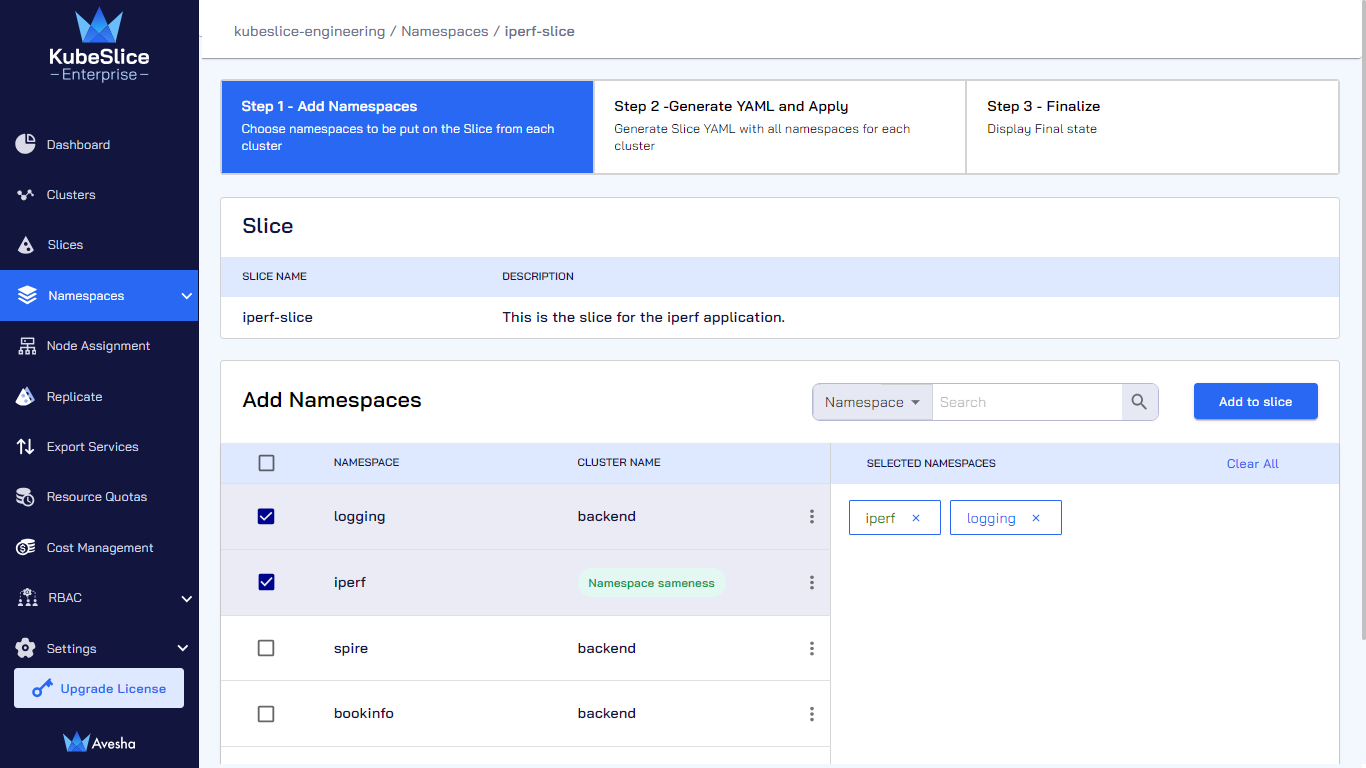
Task: Click the SELECTED NAMESPACES header
Action: tap(931, 464)
